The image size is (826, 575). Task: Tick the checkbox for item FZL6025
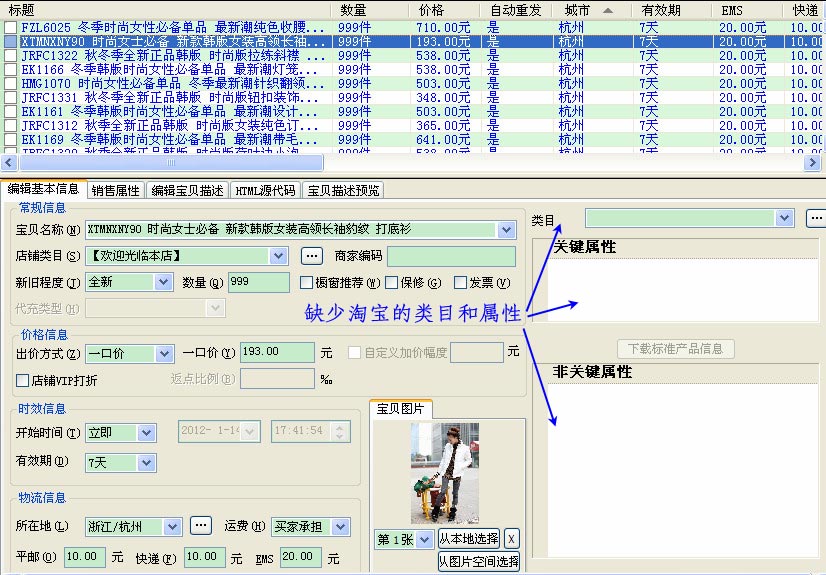click(11, 27)
